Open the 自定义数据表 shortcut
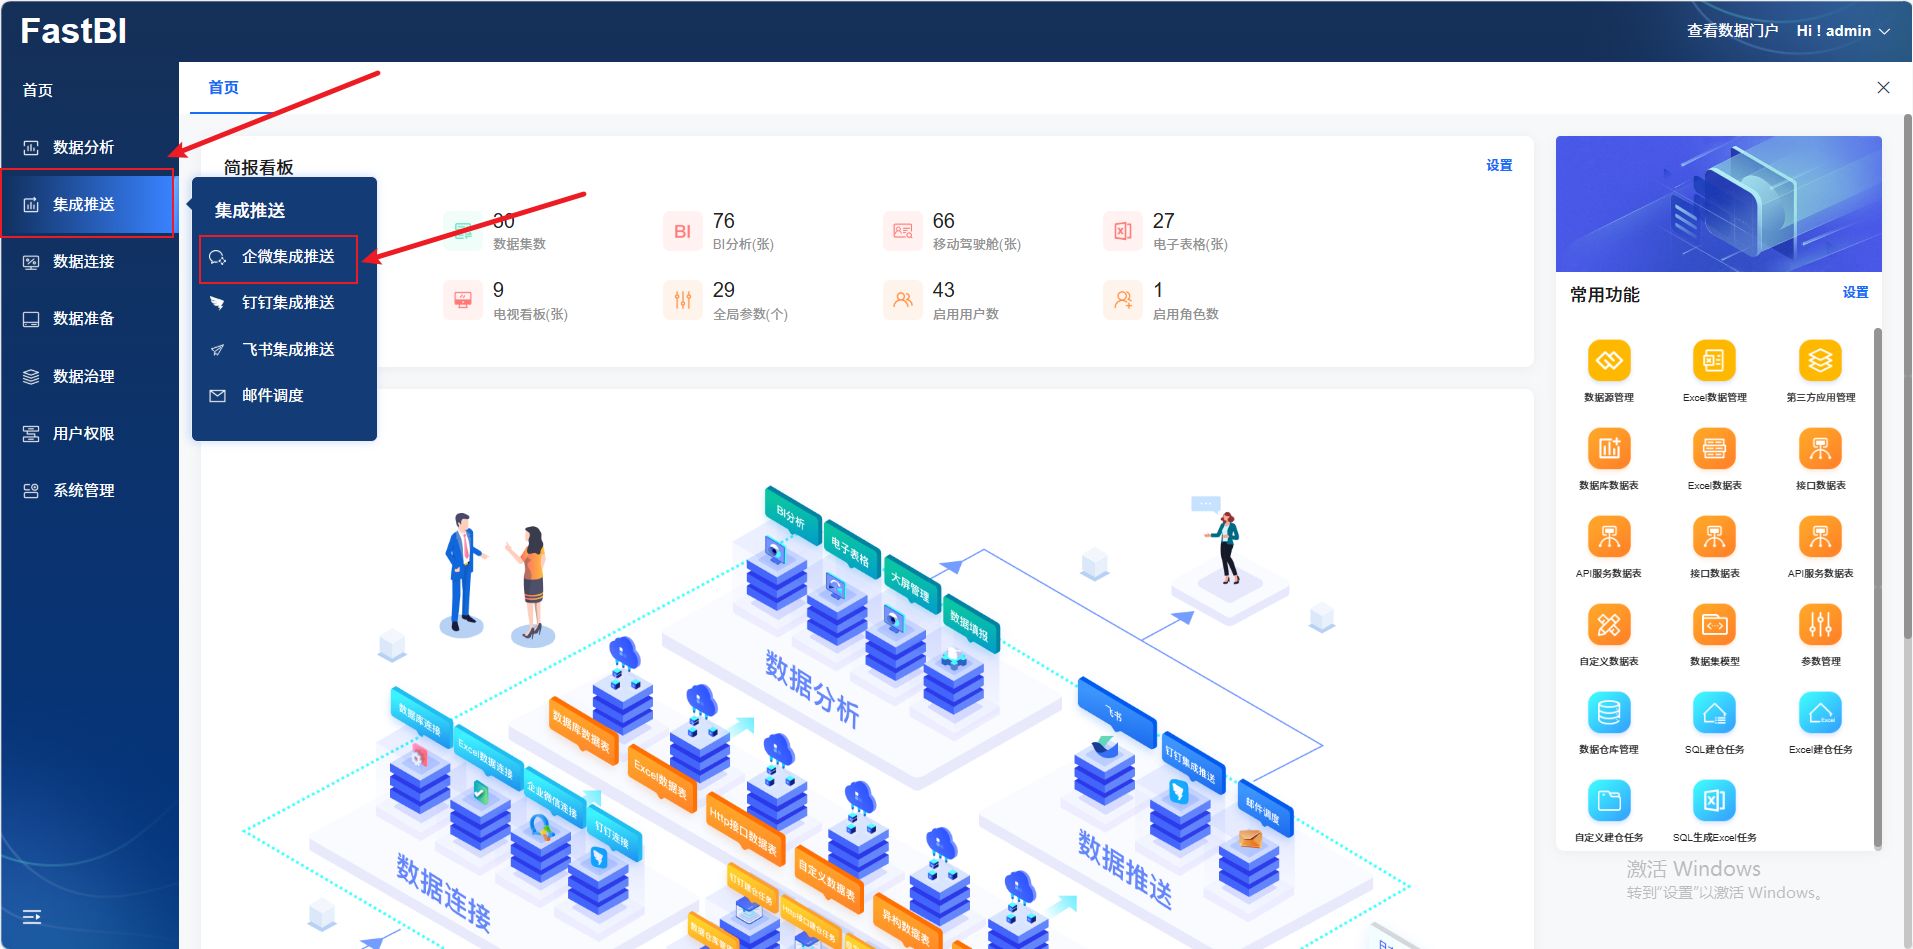This screenshot has height=949, width=1913. 1608,625
